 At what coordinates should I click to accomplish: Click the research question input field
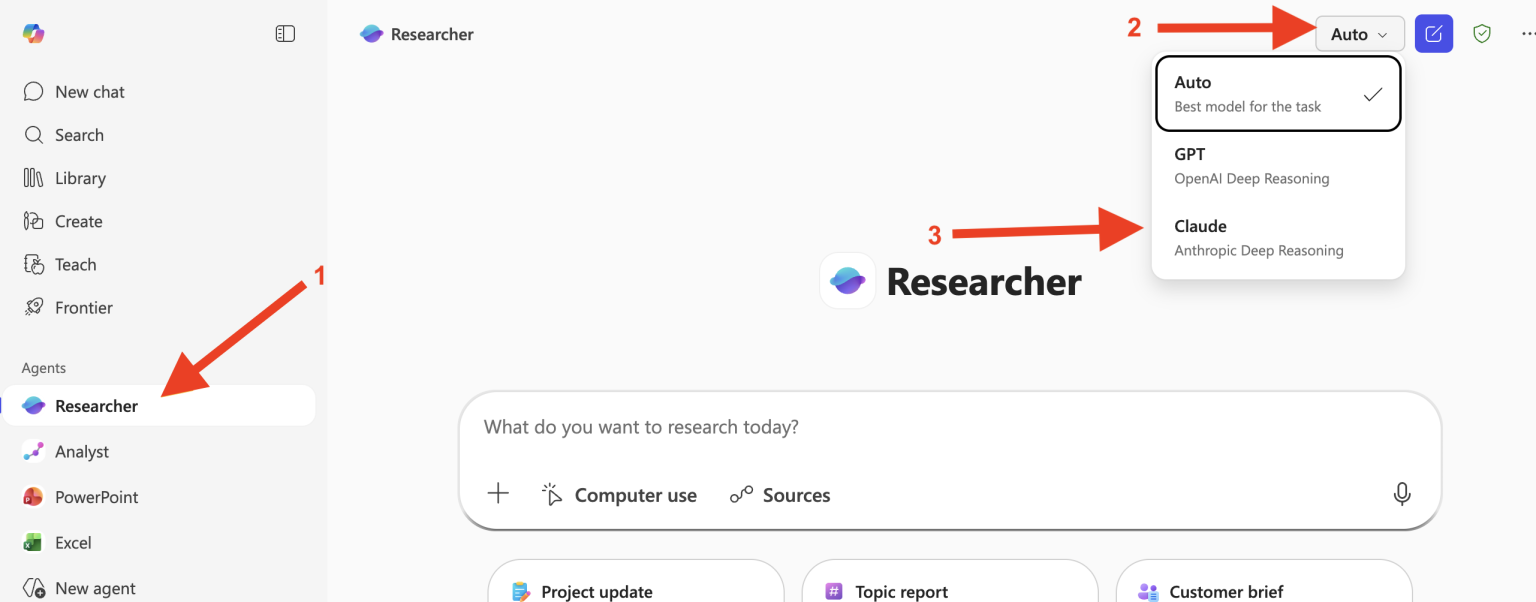[x=949, y=427]
